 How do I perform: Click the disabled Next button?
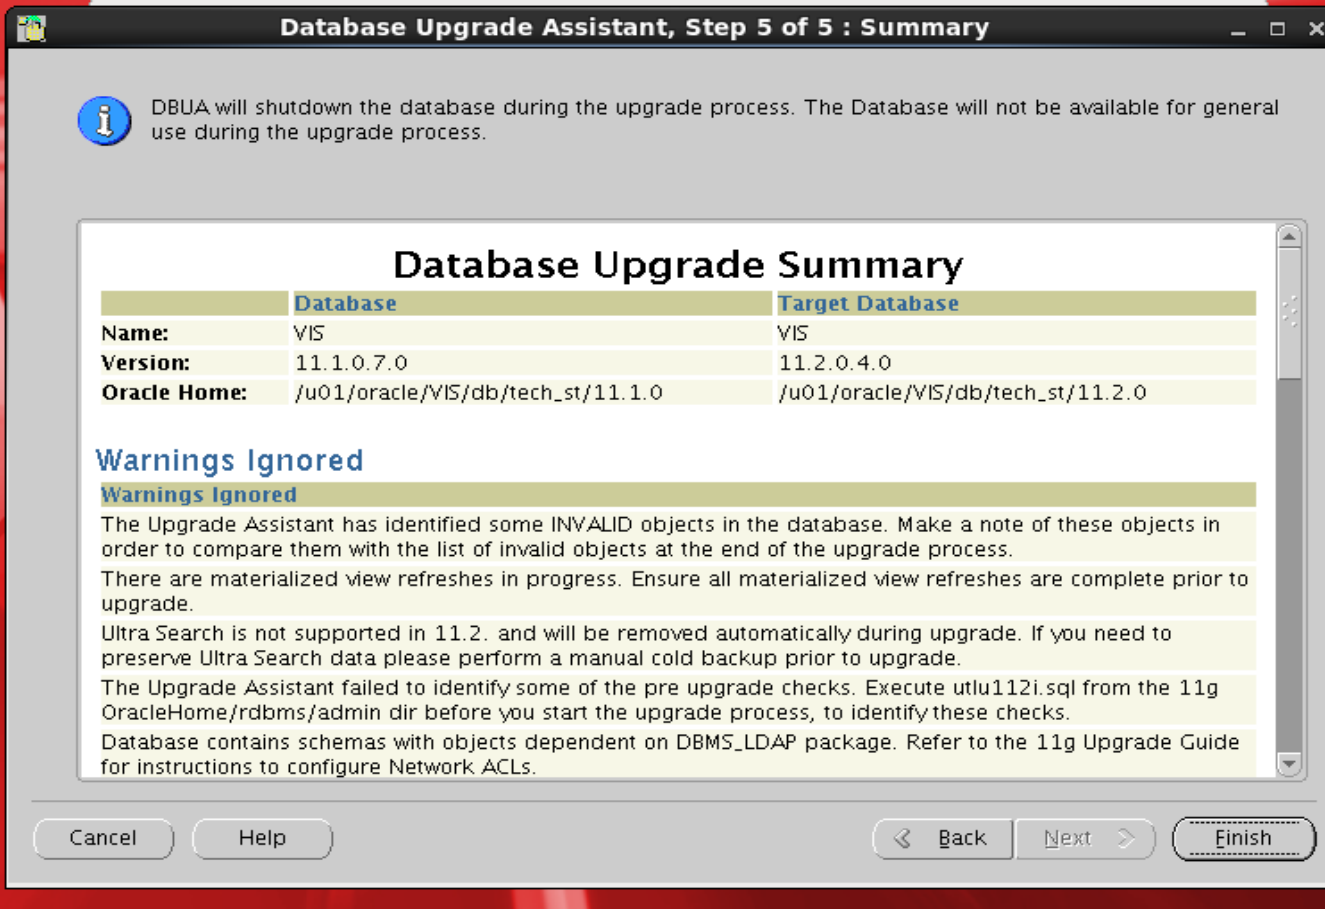click(1086, 838)
